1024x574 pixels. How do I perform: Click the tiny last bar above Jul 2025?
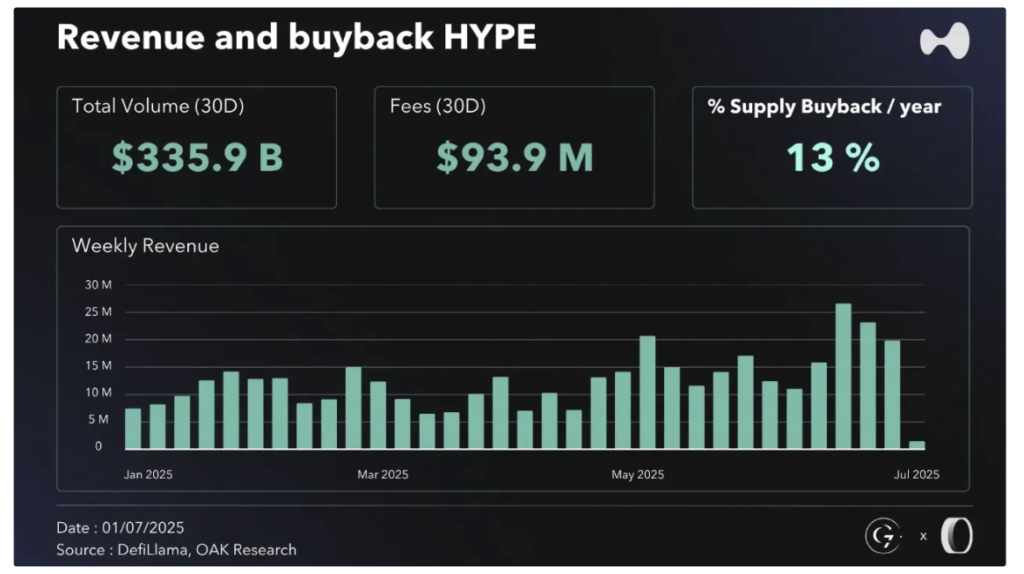(x=917, y=444)
